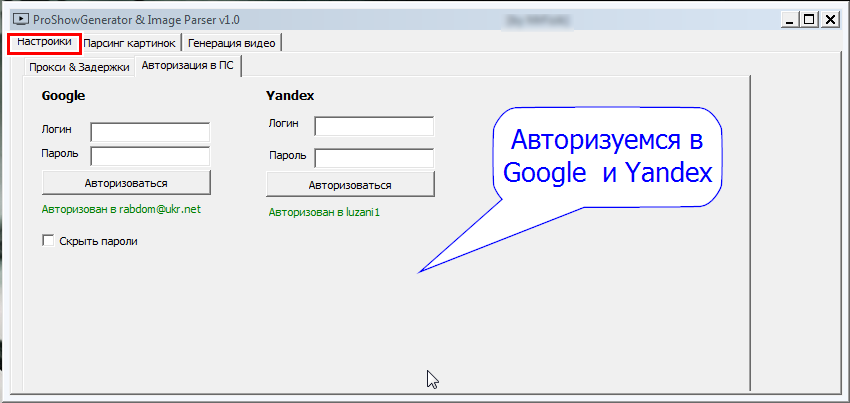Minimize the ProShowGenerator window
This screenshot has height=403, width=850.
790,20
